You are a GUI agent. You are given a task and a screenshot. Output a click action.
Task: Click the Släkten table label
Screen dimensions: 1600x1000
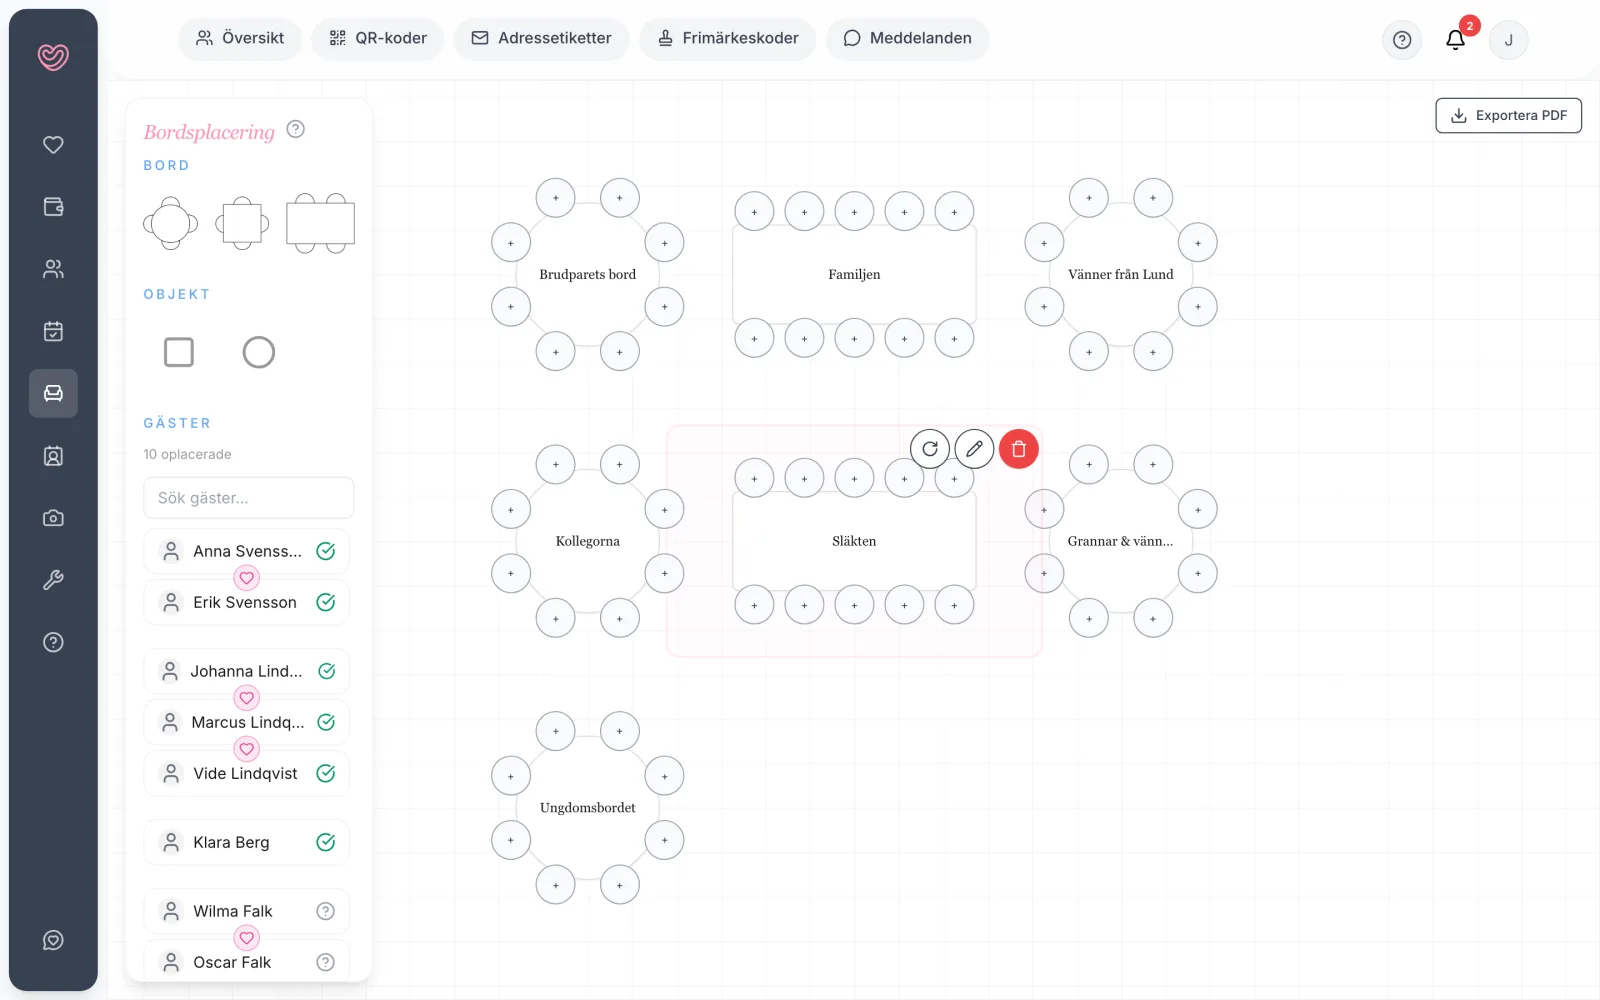click(854, 541)
